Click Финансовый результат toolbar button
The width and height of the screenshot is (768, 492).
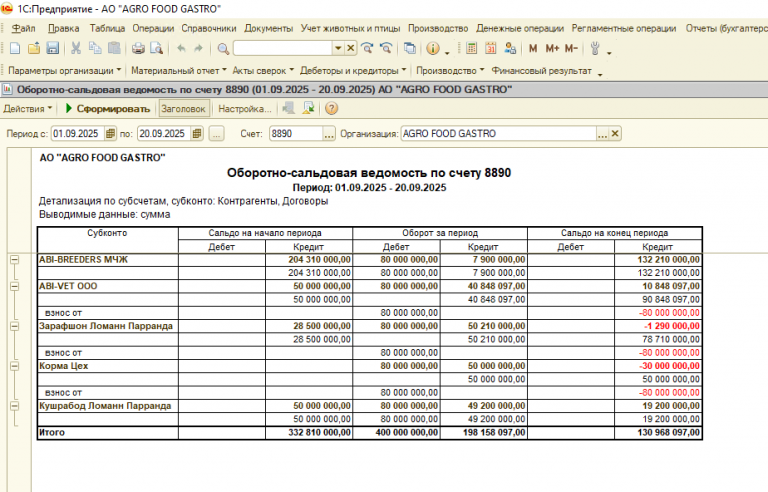point(542,71)
